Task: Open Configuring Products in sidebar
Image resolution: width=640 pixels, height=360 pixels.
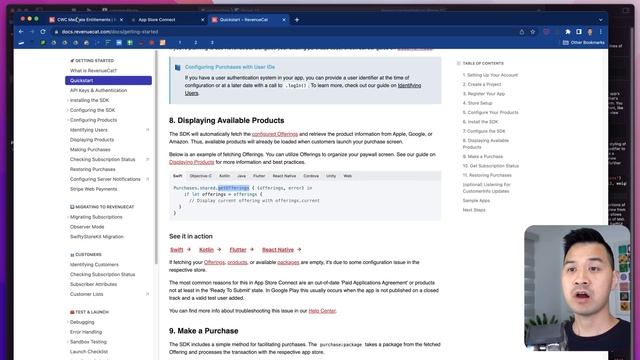Action: point(93,120)
